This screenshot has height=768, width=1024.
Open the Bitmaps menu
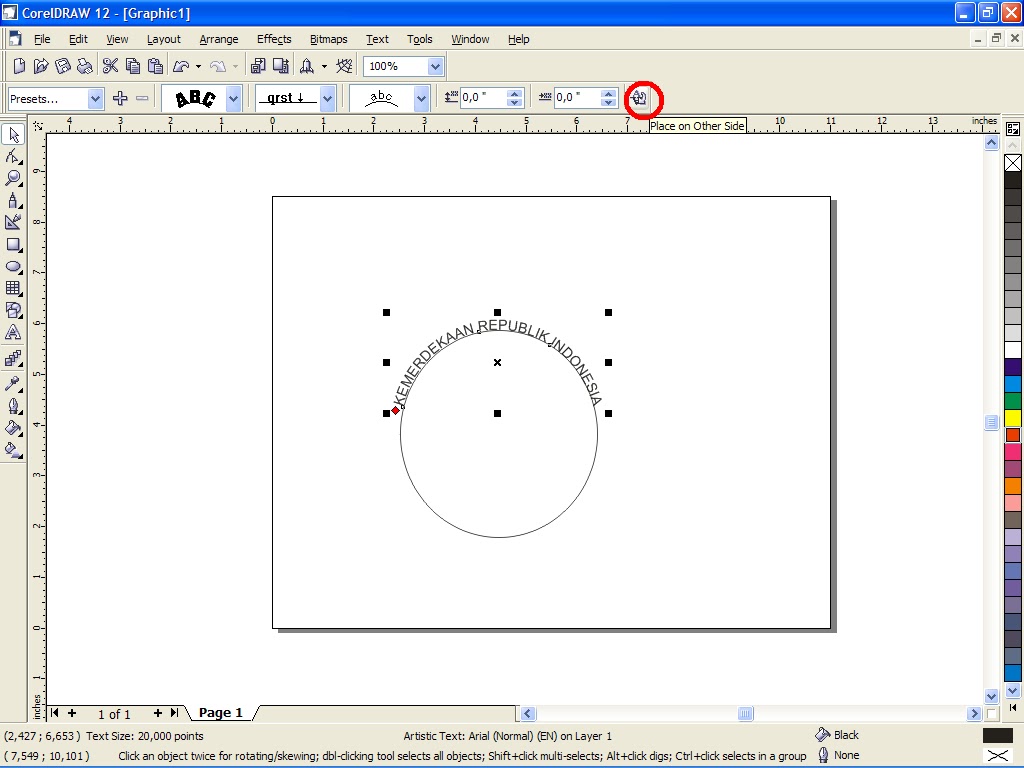[x=328, y=39]
